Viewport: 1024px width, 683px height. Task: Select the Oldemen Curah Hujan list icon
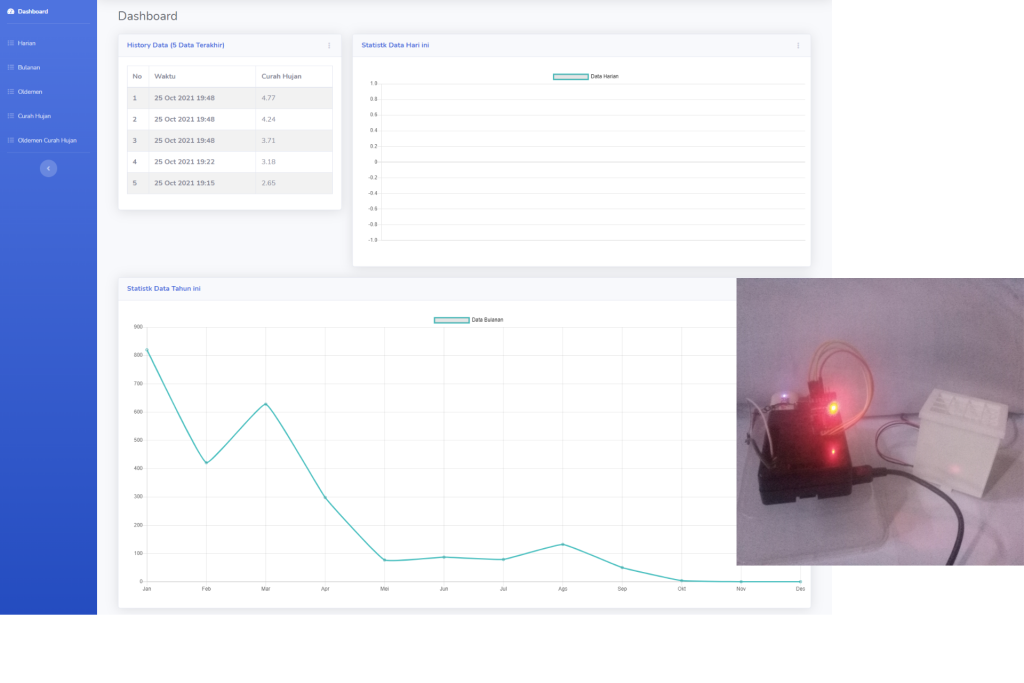(x=11, y=140)
